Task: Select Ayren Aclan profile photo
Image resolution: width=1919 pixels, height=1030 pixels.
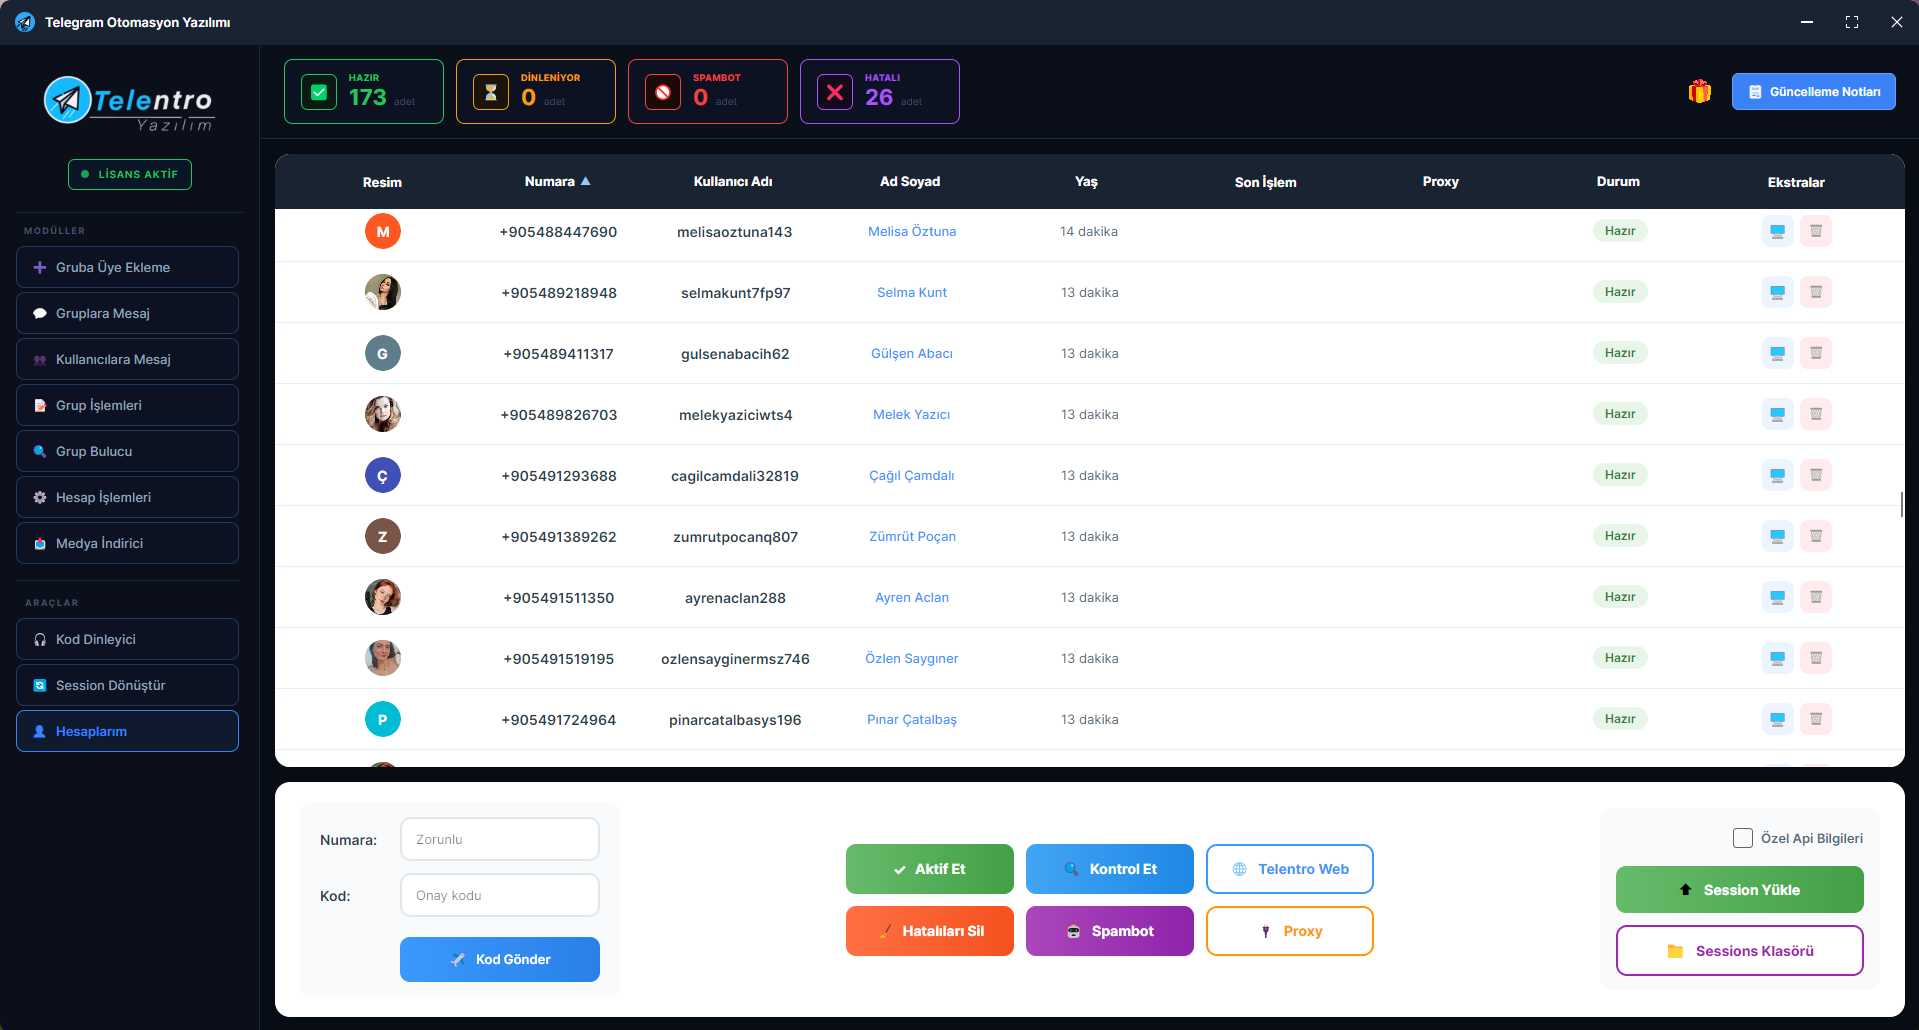Action: (x=382, y=598)
